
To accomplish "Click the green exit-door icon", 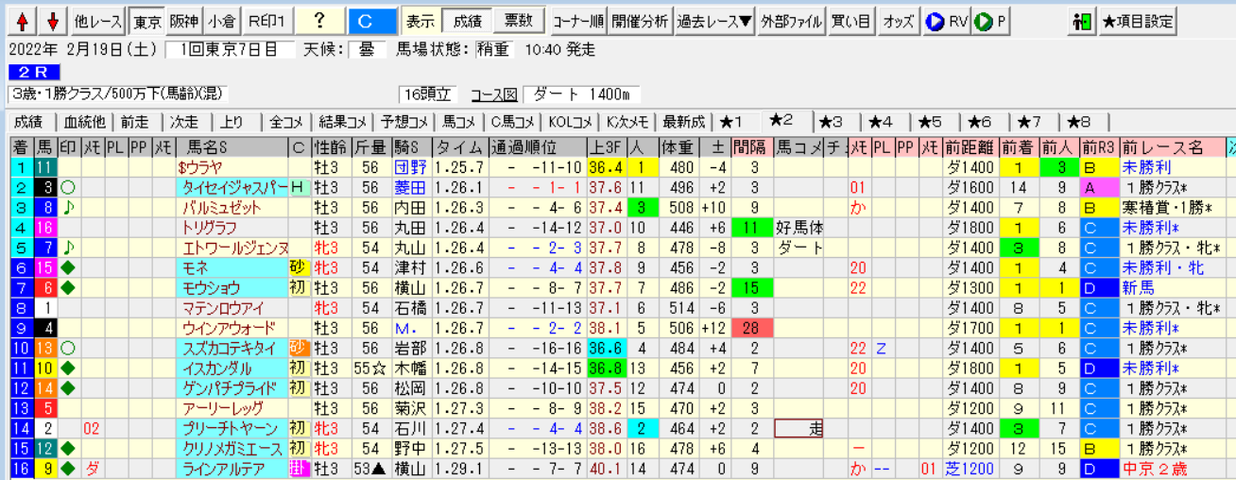I will click(x=1079, y=20).
